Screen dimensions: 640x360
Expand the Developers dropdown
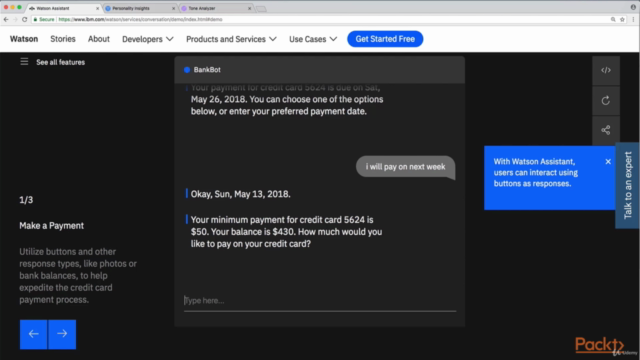[x=148, y=39]
